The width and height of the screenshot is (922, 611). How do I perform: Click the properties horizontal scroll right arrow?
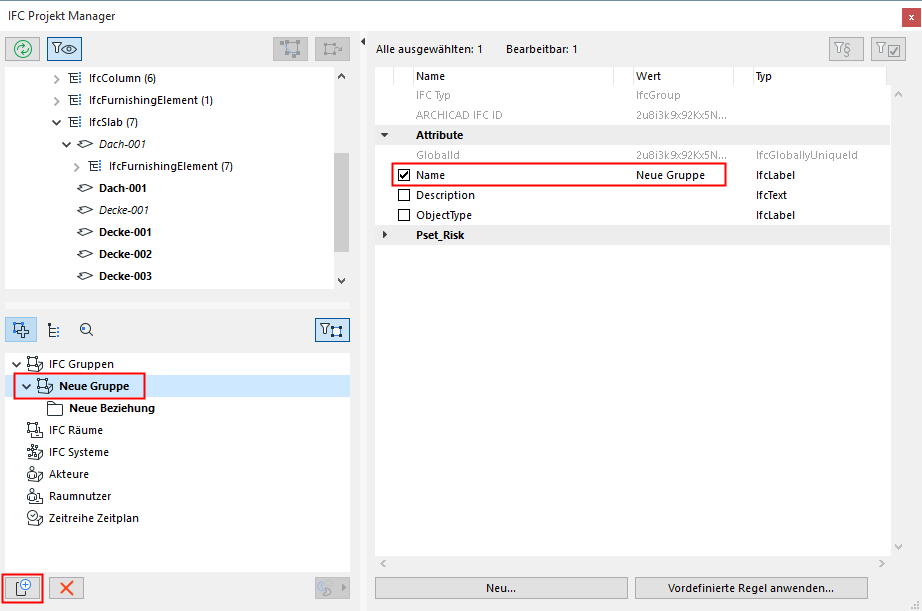click(x=881, y=563)
